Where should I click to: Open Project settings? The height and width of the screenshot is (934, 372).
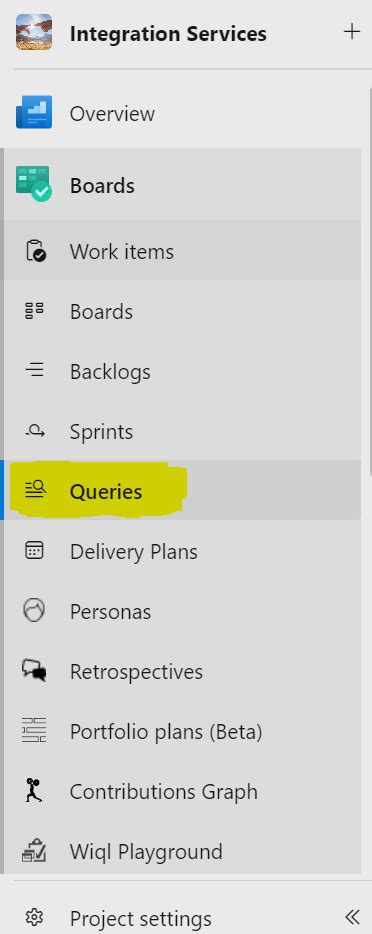[140, 918]
